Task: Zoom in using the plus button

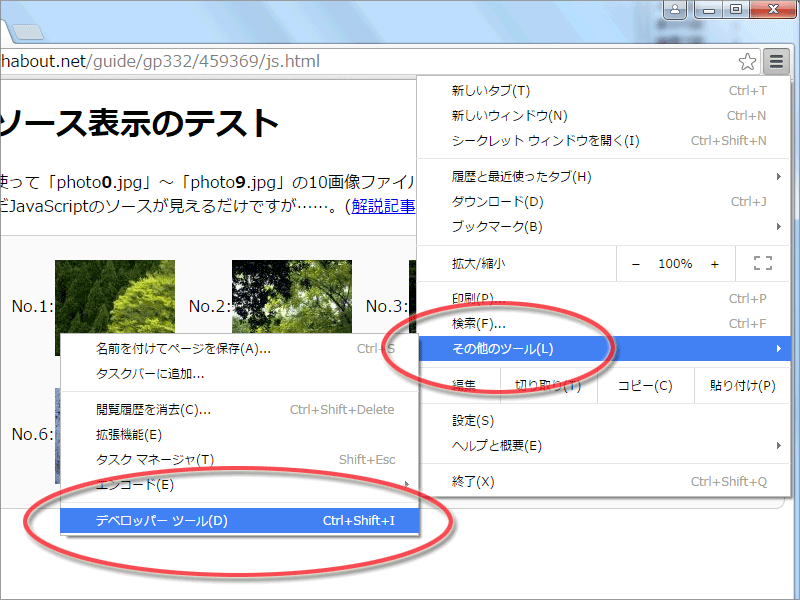Action: (713, 263)
